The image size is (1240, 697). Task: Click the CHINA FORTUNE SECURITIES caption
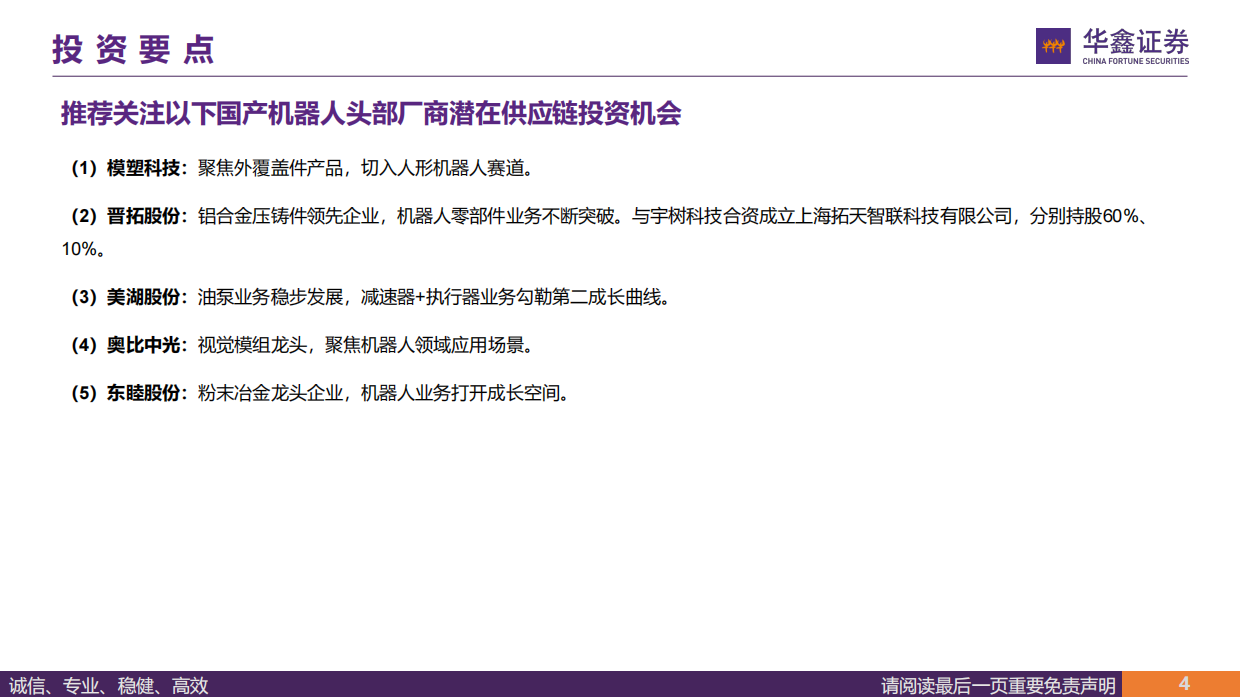[x=1136, y=61]
